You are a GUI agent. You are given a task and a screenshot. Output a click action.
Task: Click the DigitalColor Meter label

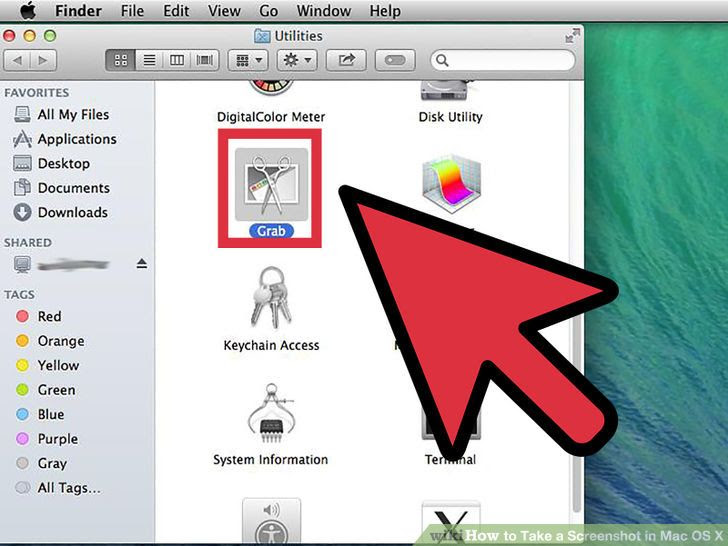point(271,117)
